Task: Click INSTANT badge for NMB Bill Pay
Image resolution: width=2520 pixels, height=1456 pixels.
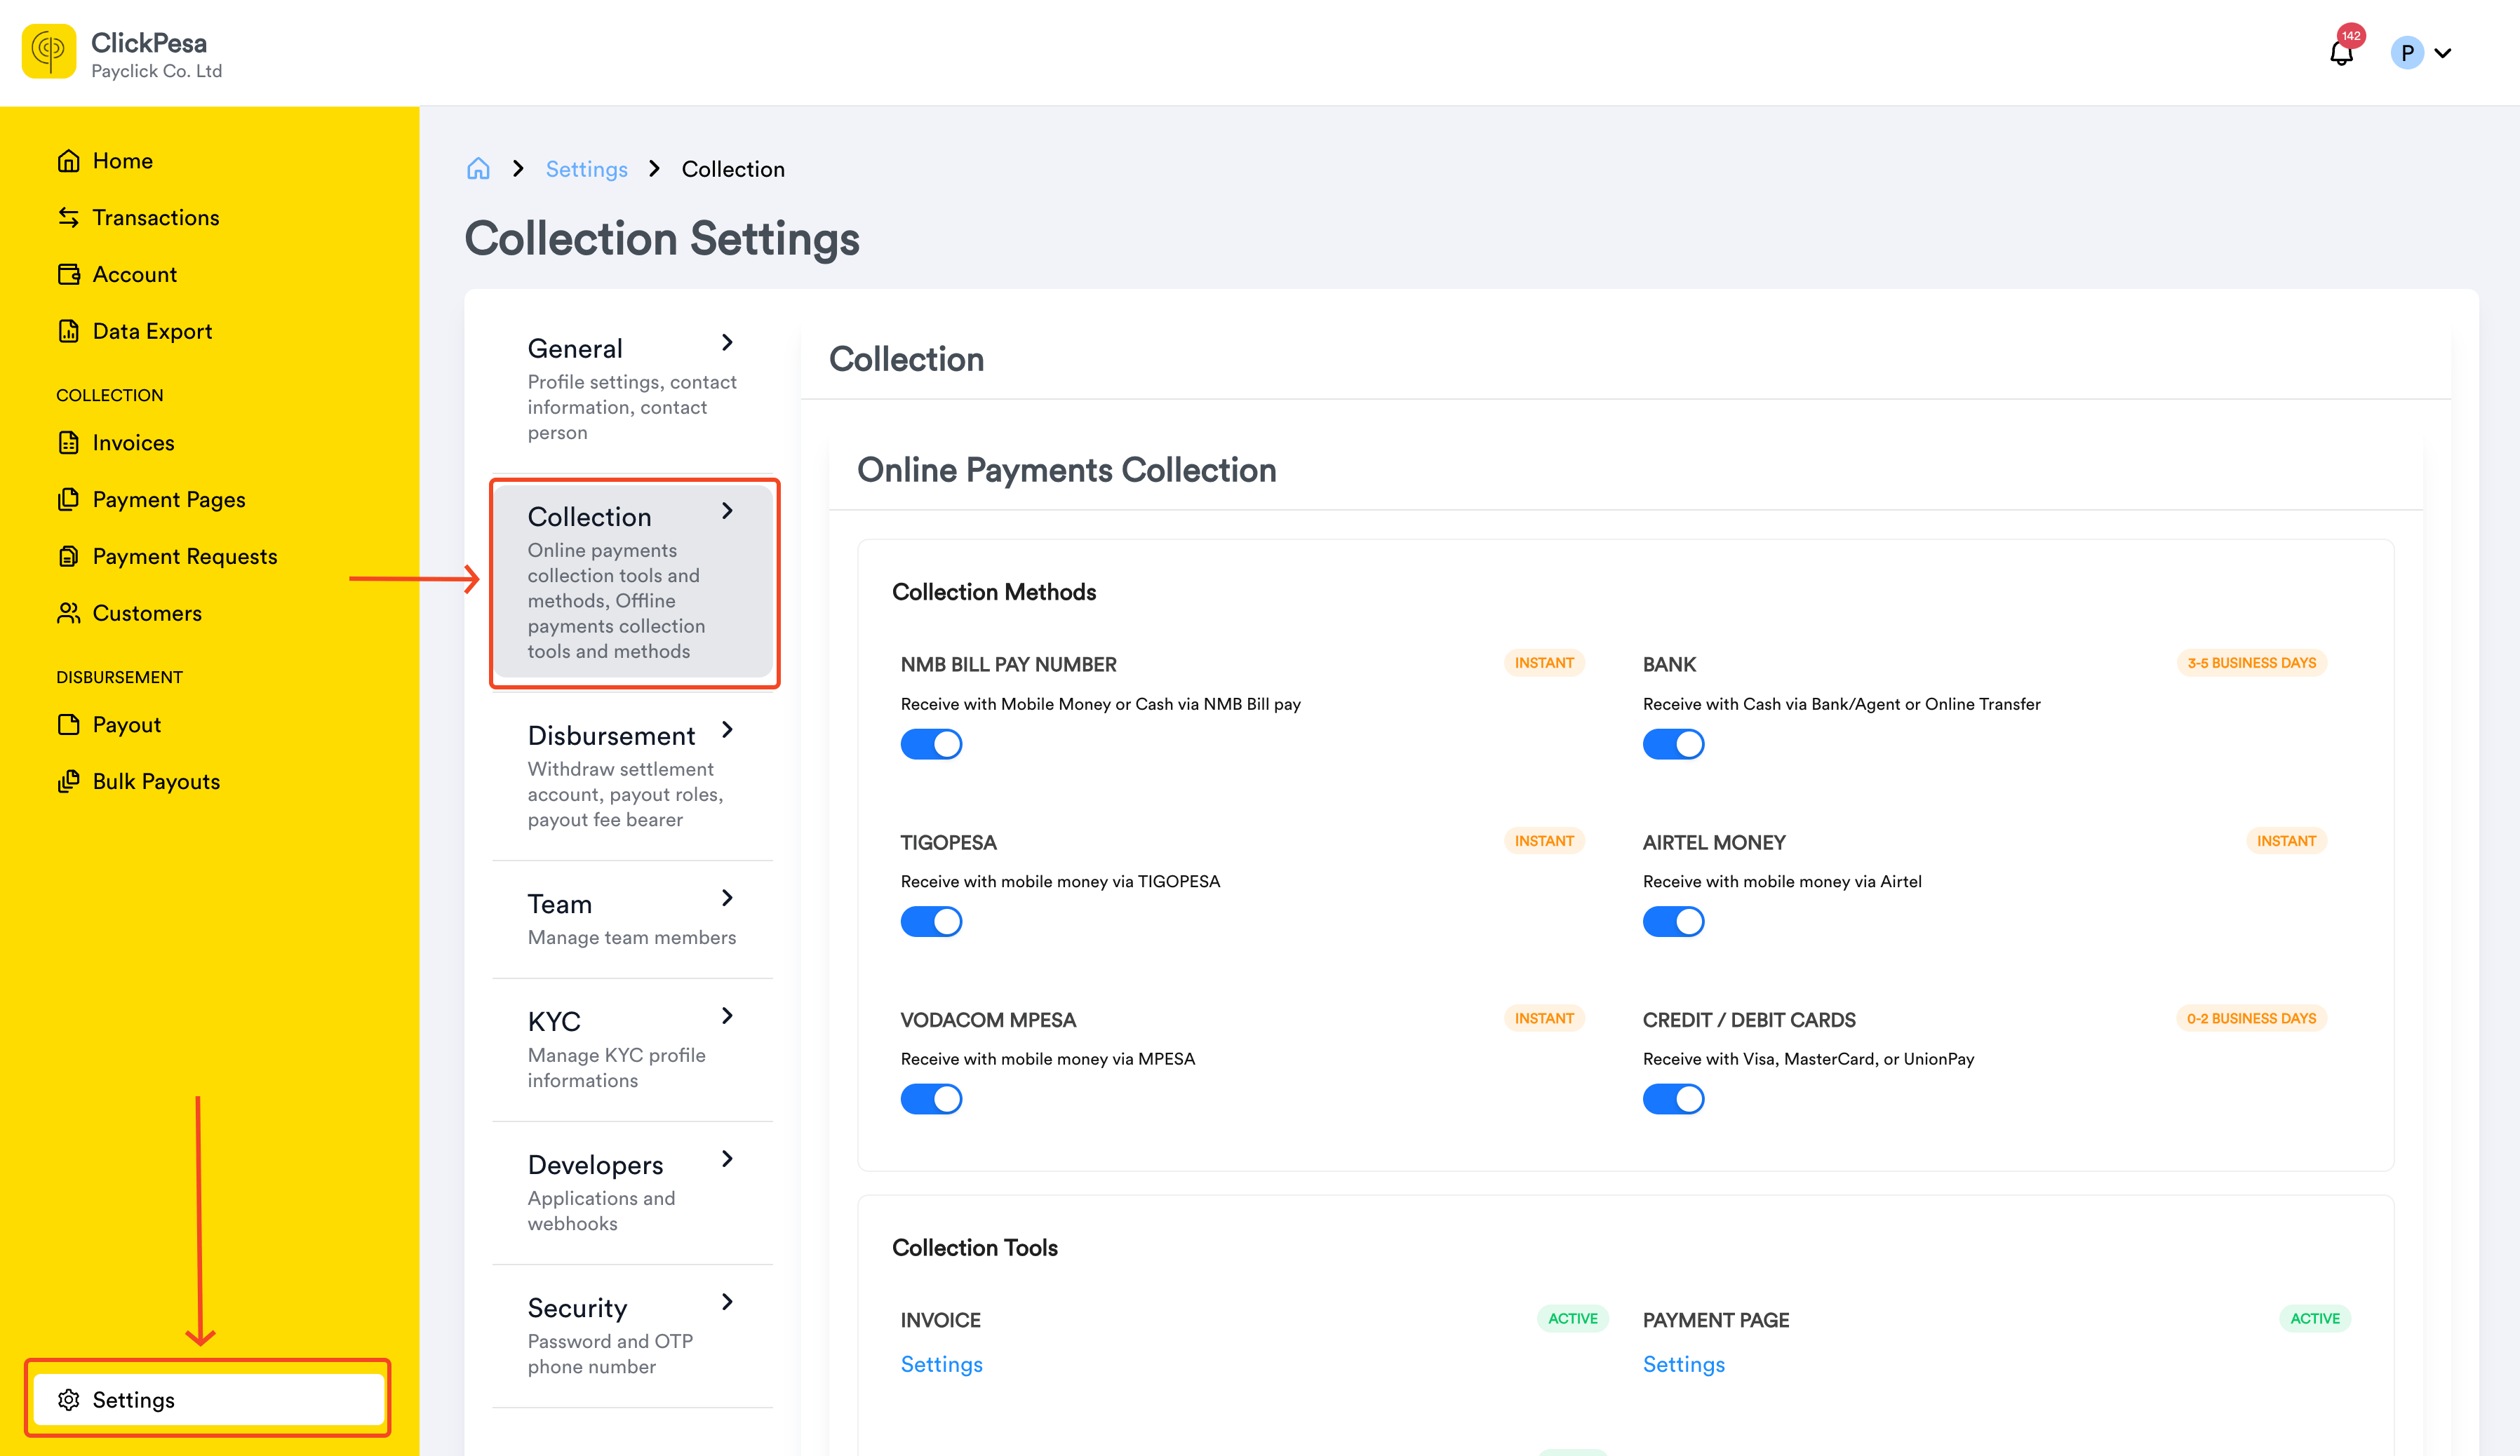Action: coord(1543,663)
